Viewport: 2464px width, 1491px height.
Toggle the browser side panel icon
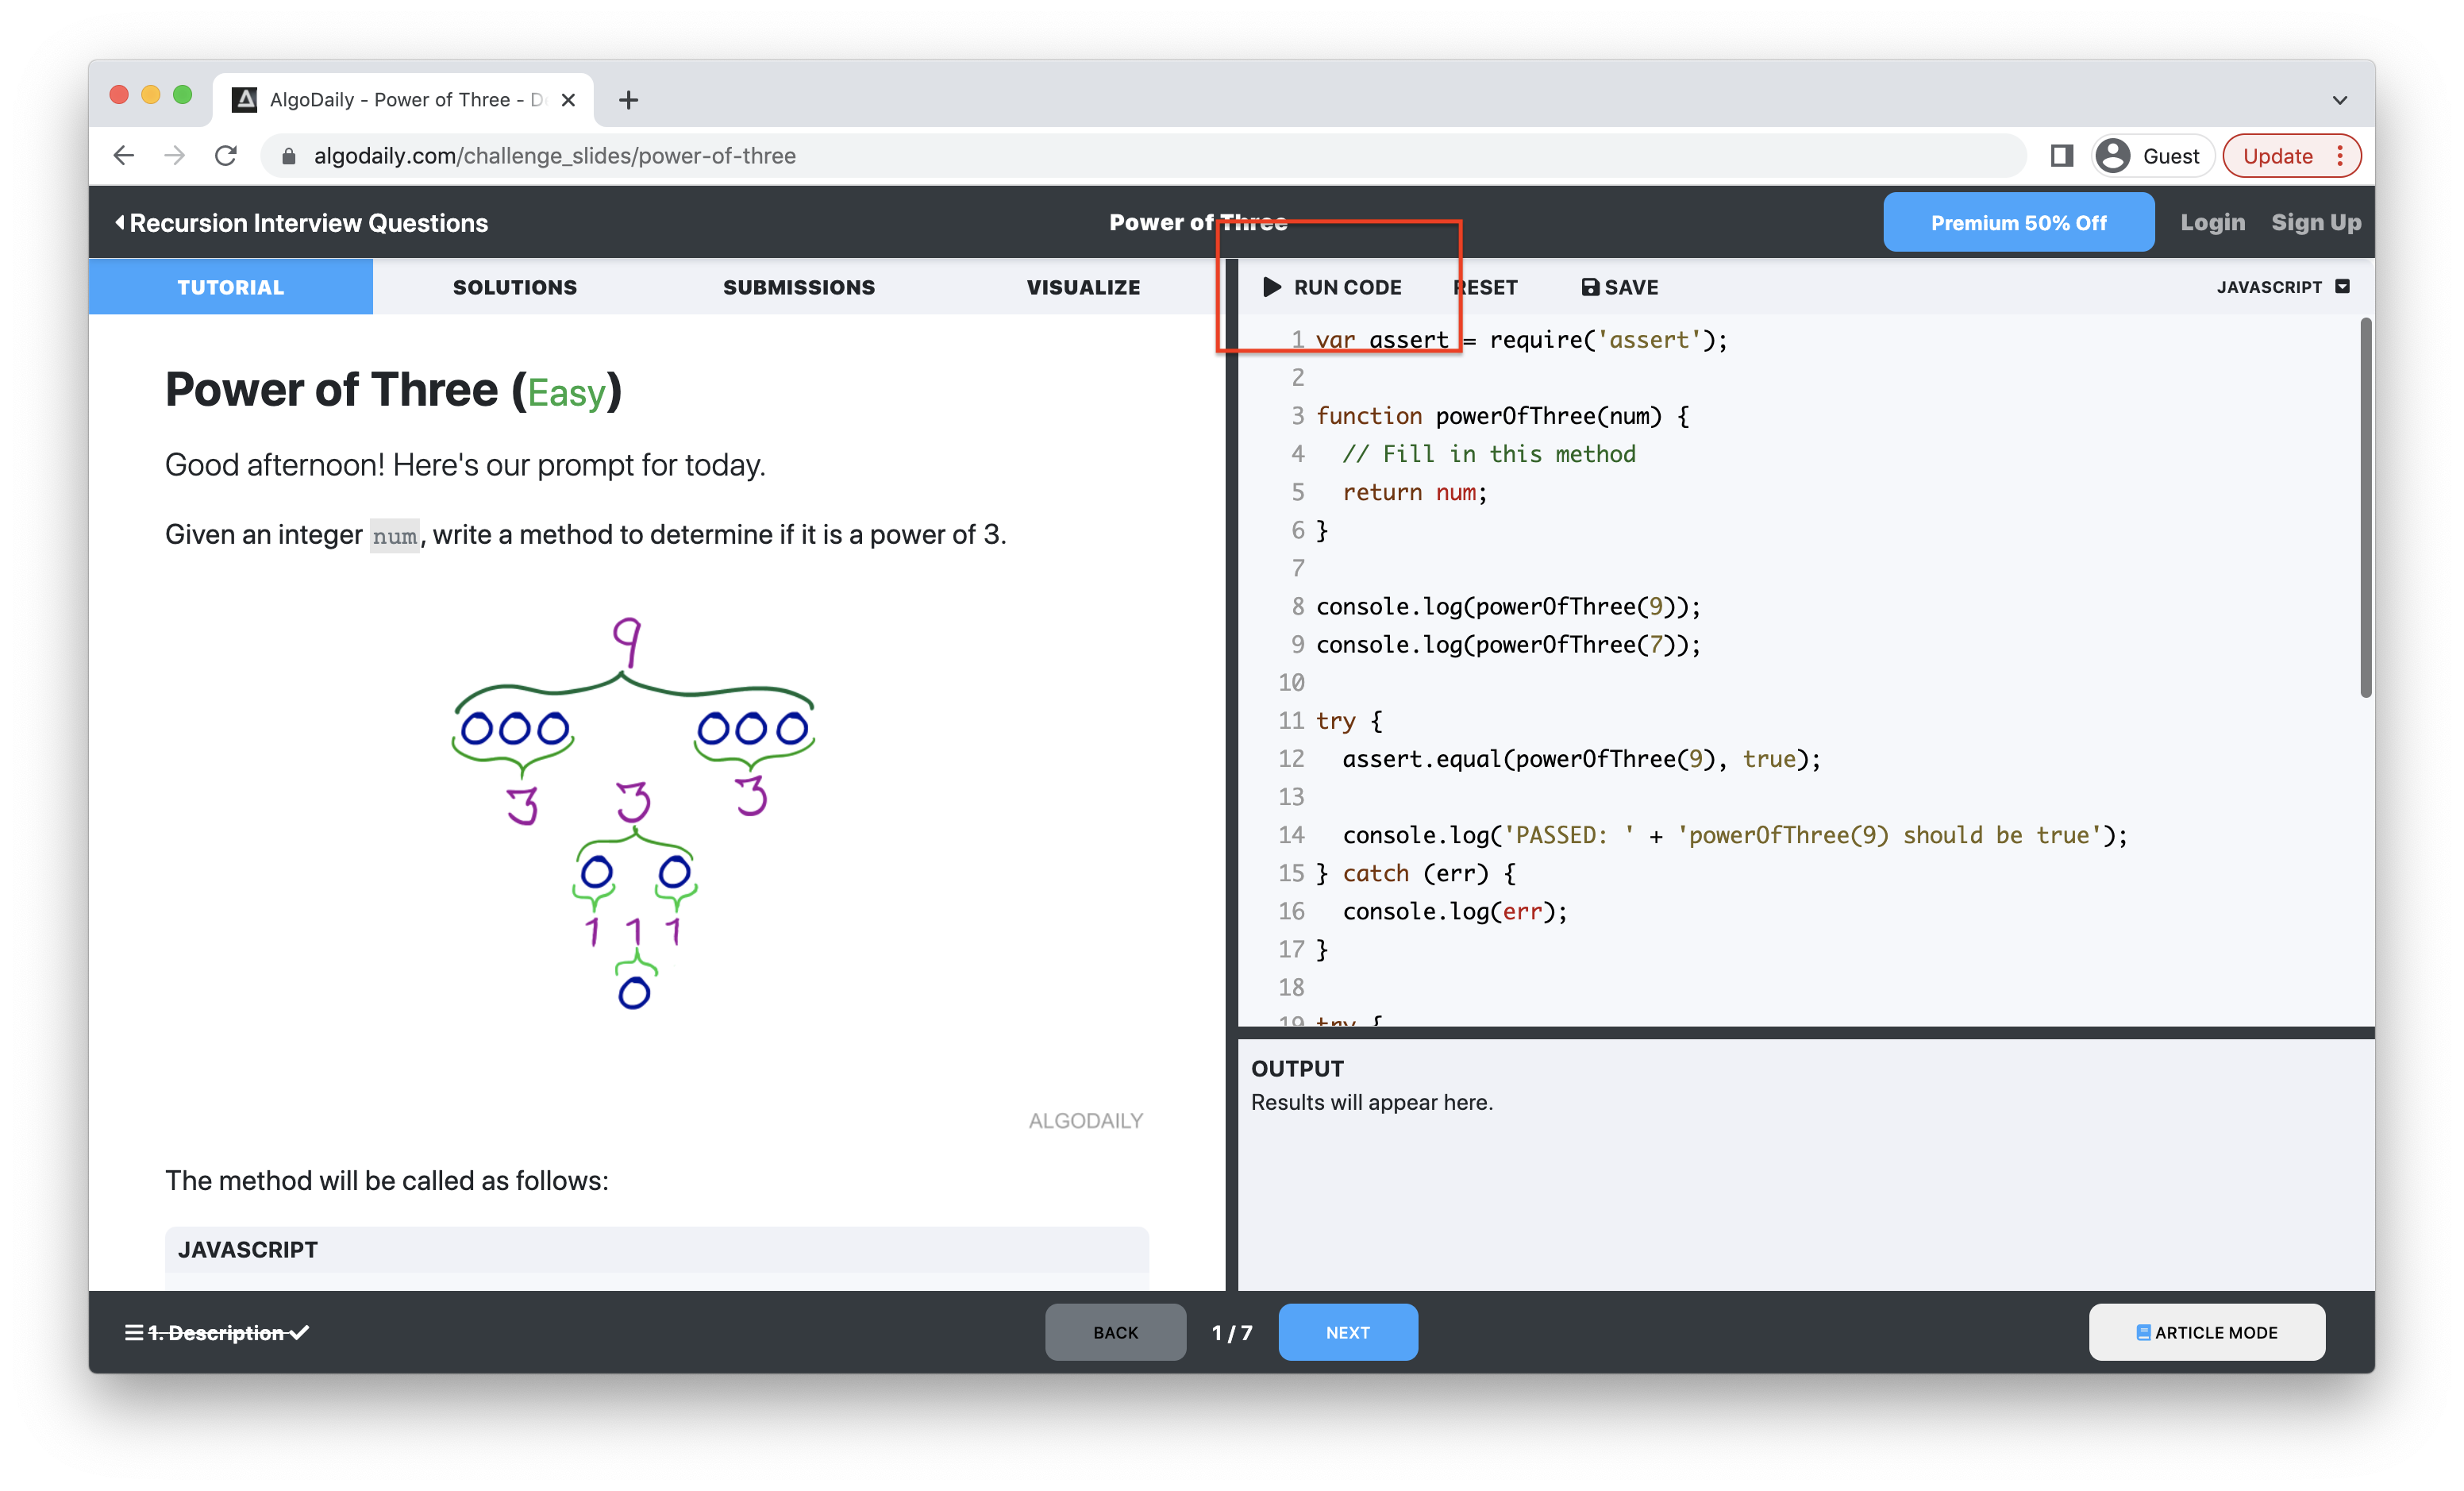tap(2061, 156)
